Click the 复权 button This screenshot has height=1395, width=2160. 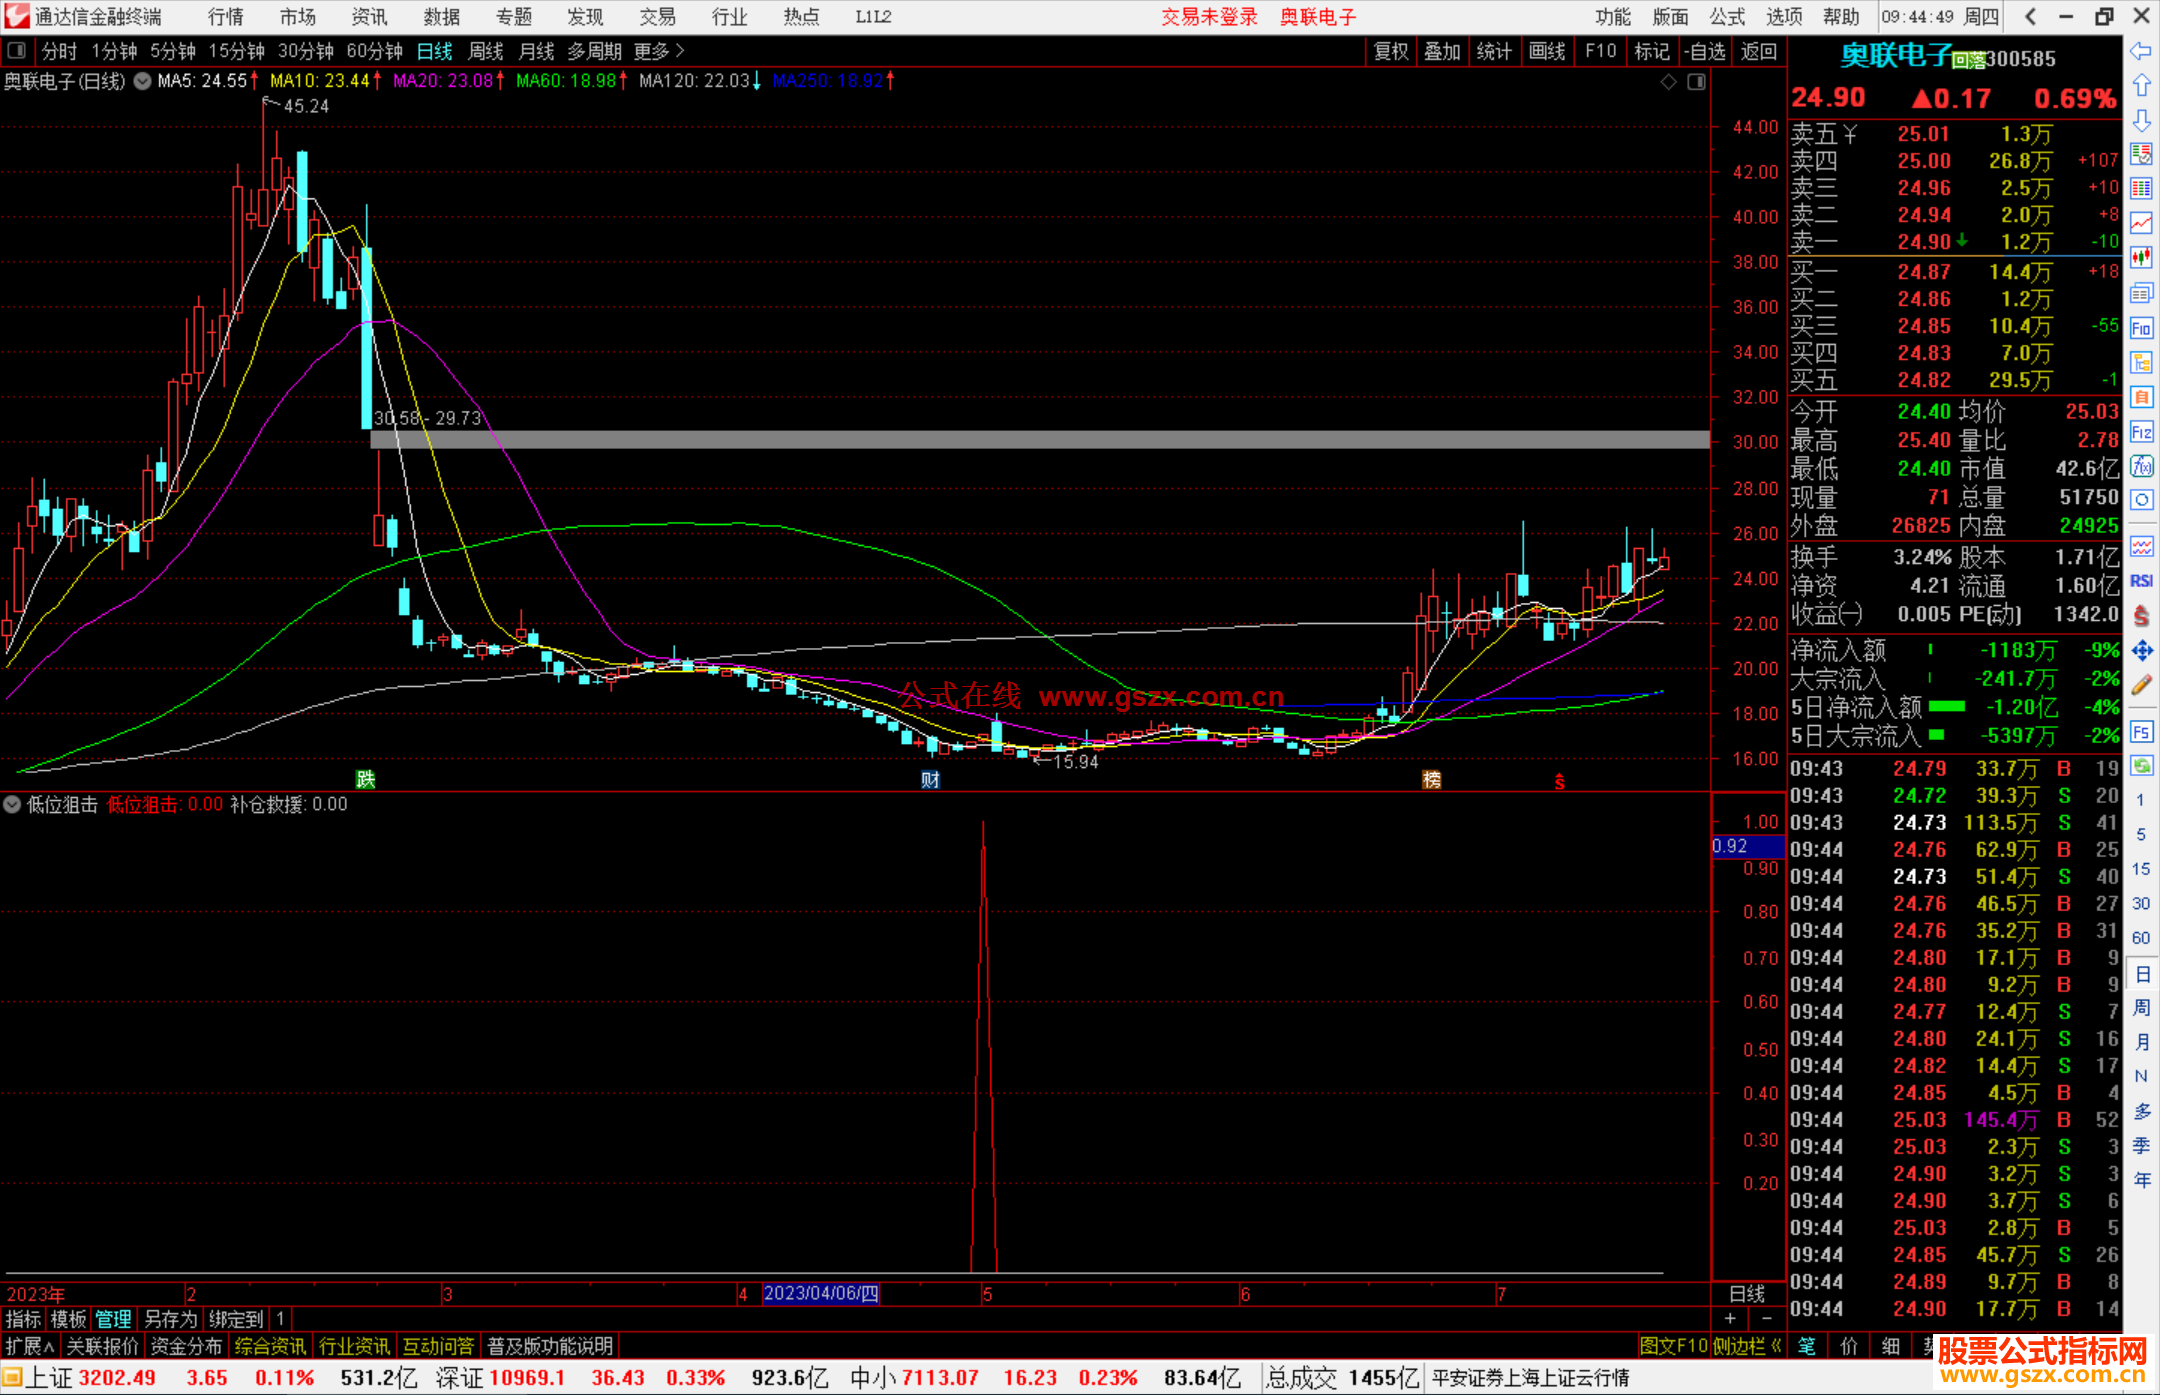(x=1390, y=51)
